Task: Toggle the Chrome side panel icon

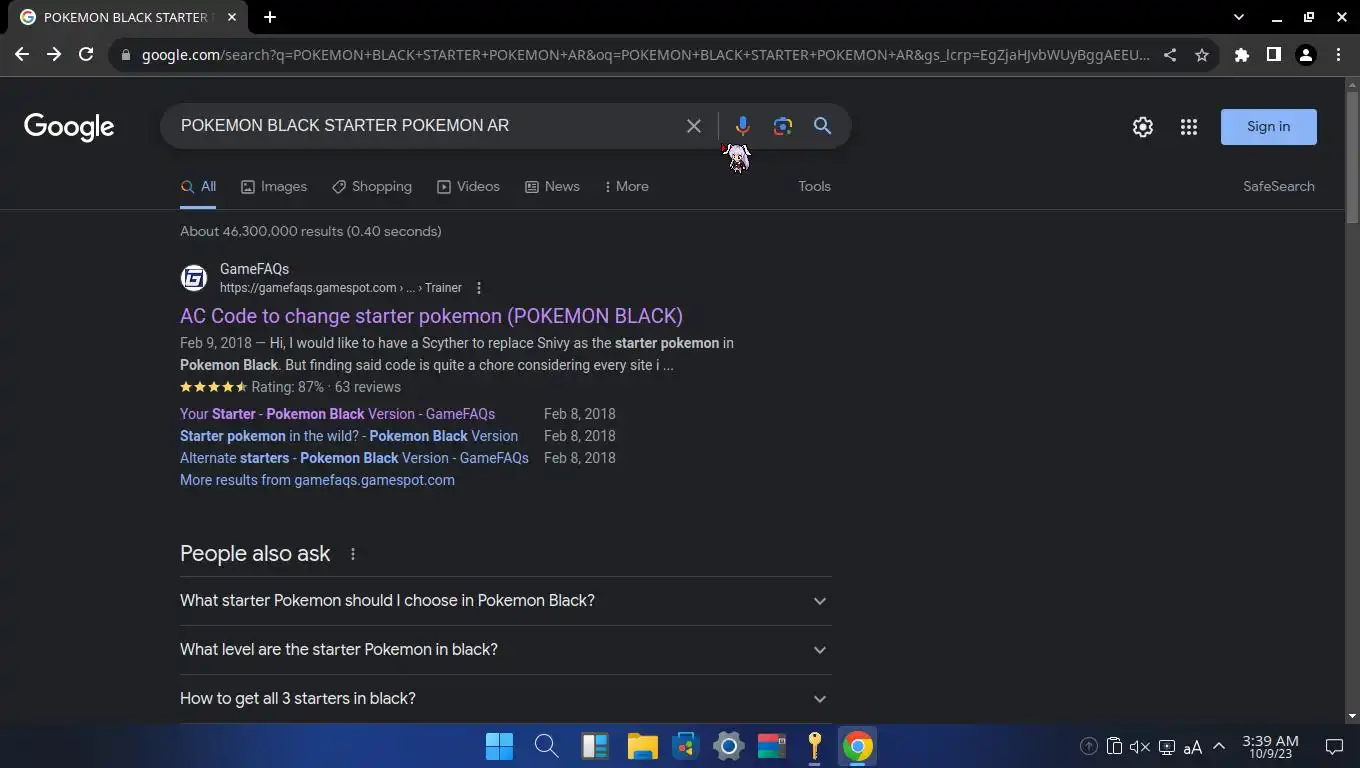Action: tap(1274, 55)
